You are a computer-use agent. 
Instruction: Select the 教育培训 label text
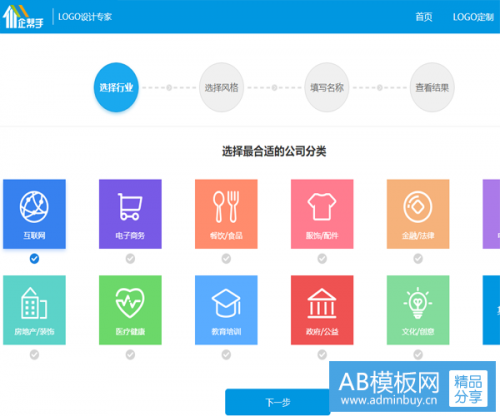(226, 332)
